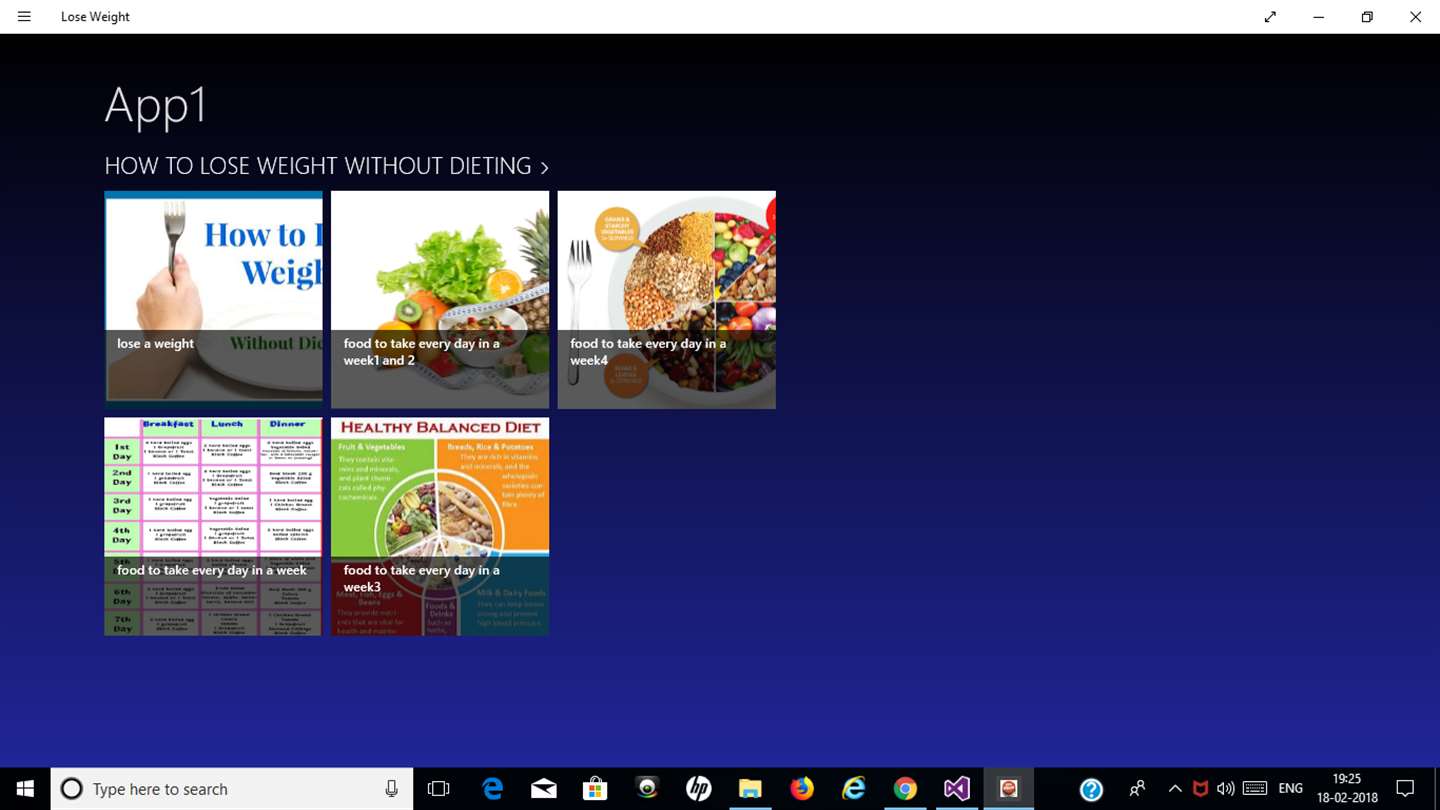Open Visual Studio from the taskbar
The height and width of the screenshot is (810, 1440).
956,789
